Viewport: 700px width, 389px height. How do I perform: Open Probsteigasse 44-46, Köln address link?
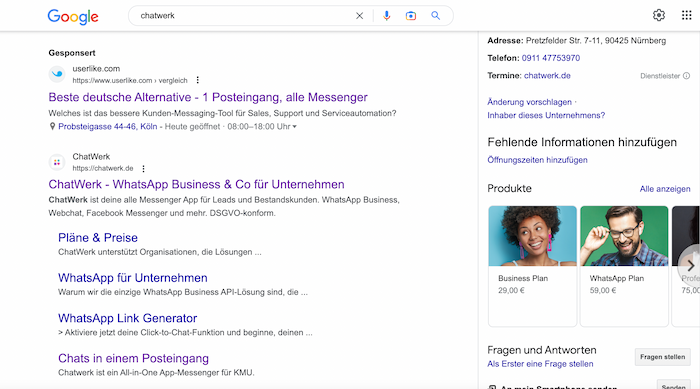pyautogui.click(x=108, y=127)
